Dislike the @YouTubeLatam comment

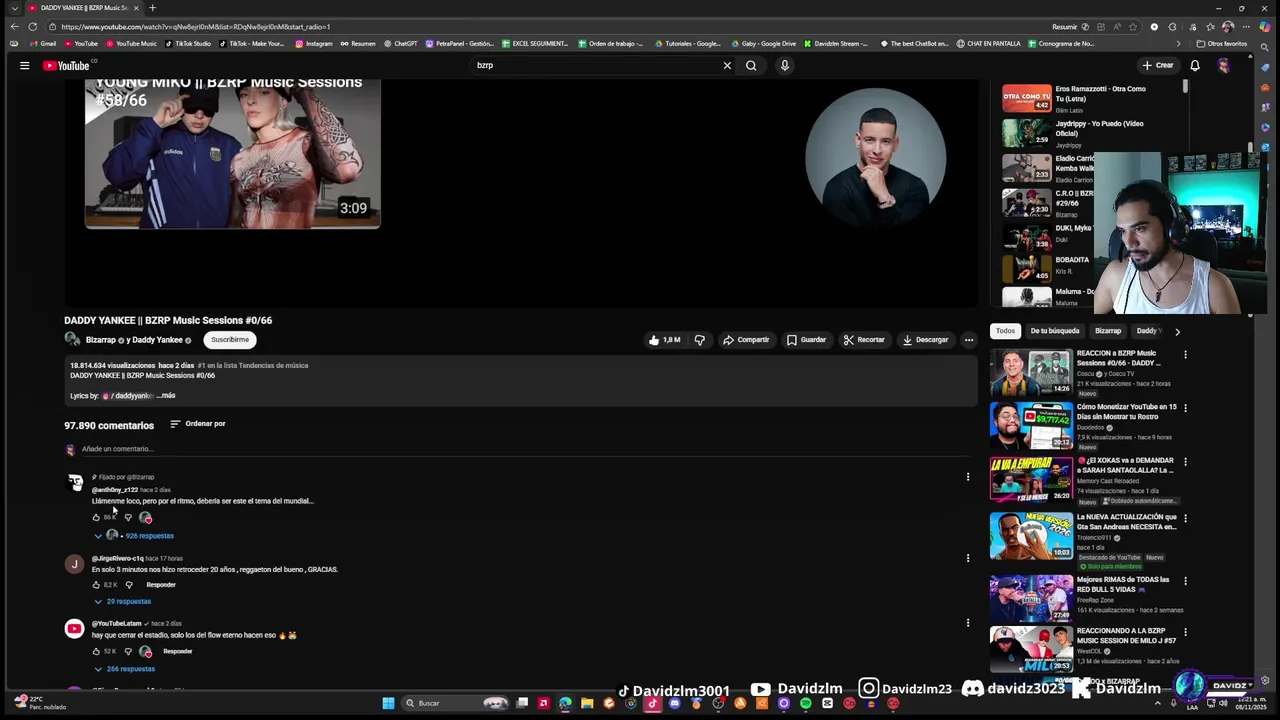click(128, 652)
